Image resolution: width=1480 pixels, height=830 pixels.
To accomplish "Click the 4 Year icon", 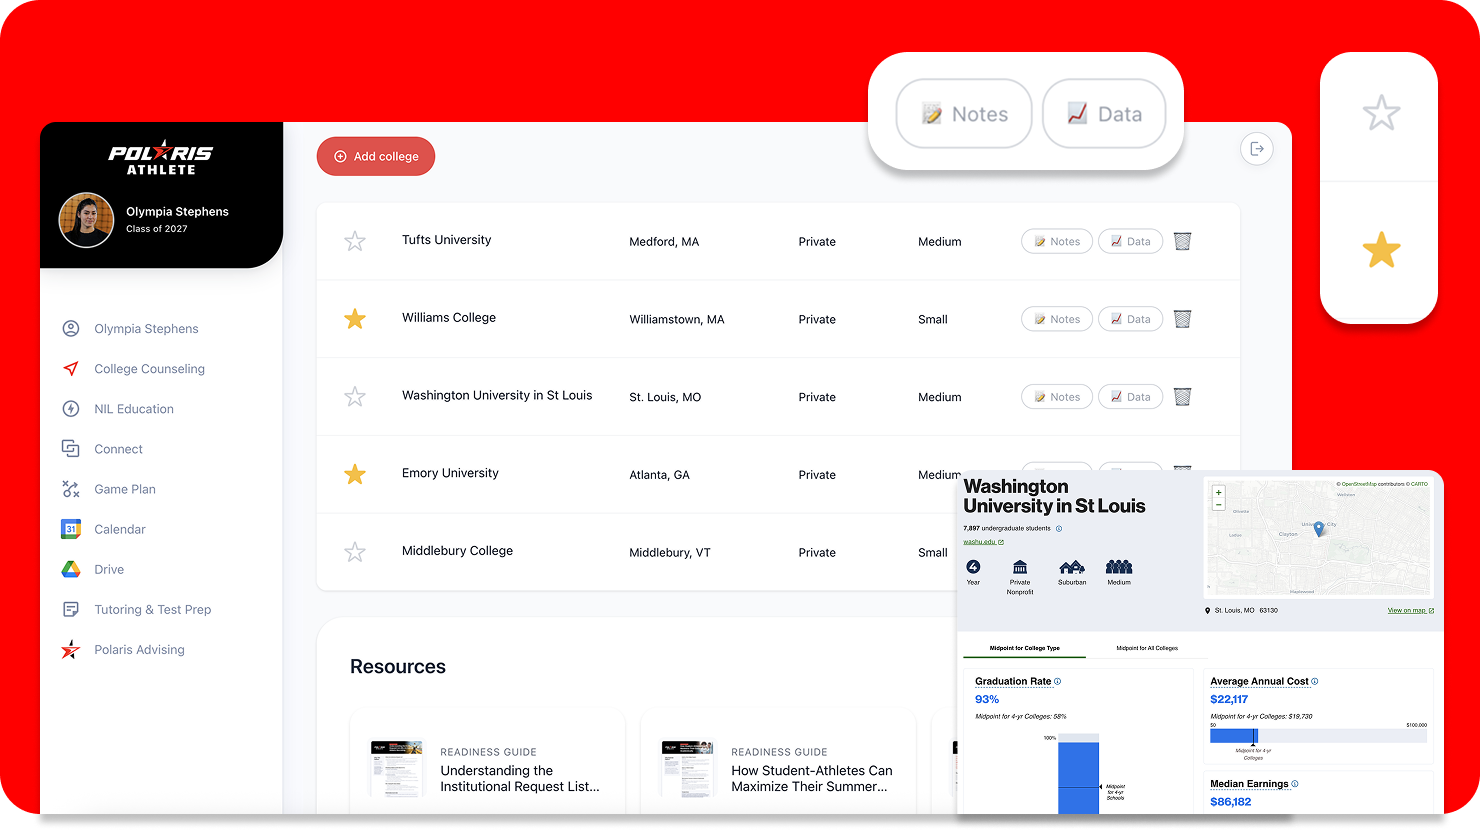I will [x=973, y=567].
